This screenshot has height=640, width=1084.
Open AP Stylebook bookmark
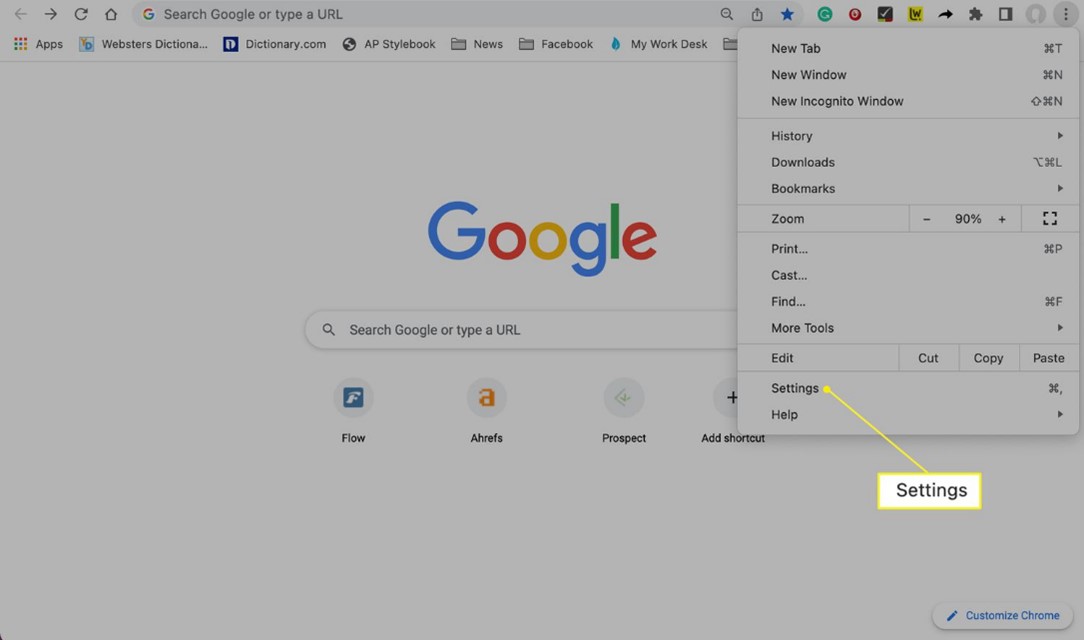point(389,44)
